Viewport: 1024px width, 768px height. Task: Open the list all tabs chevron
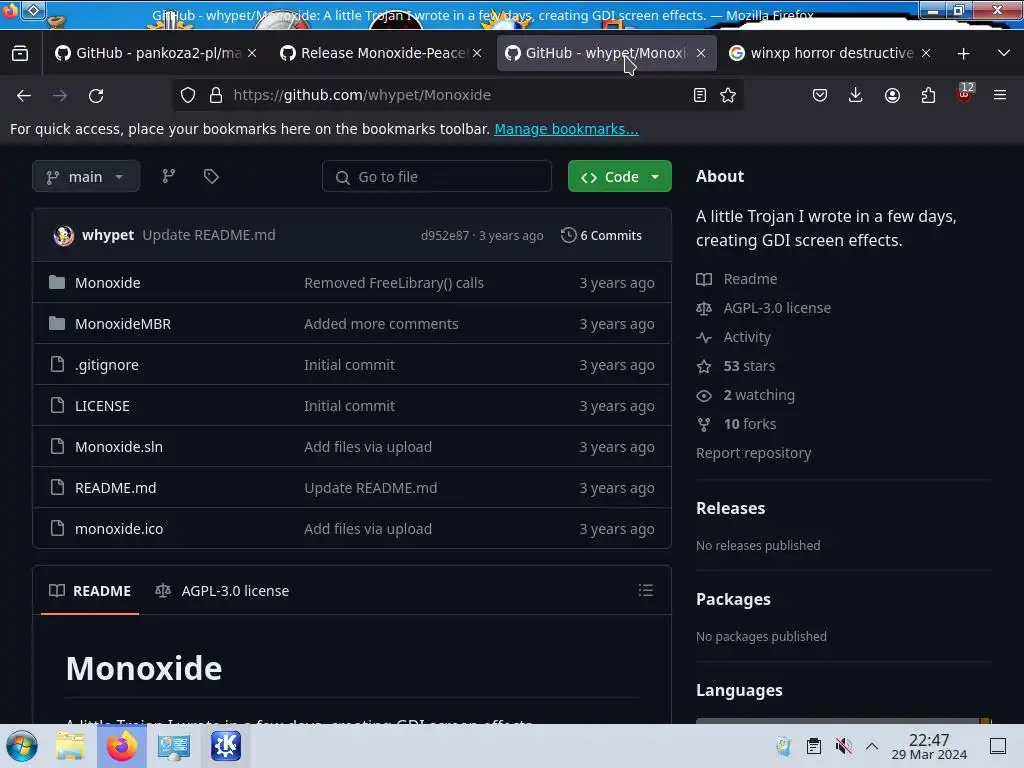click(x=1004, y=53)
